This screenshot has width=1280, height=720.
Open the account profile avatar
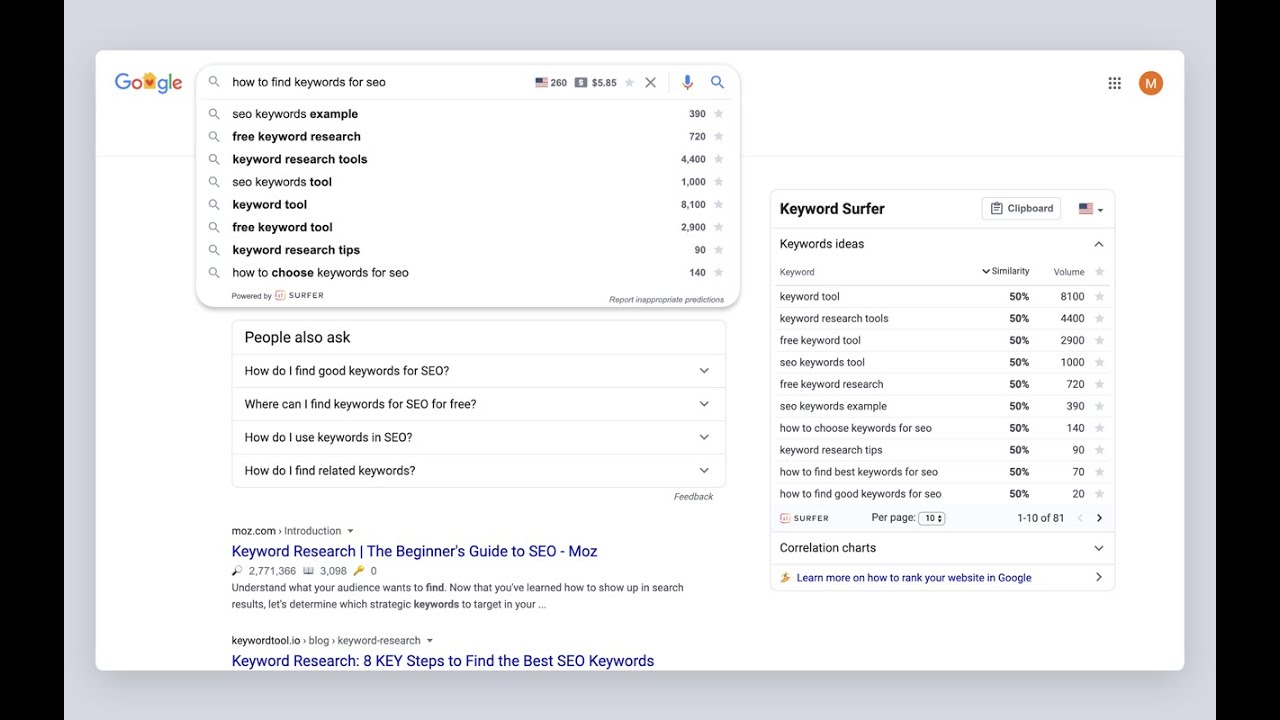coord(1151,84)
